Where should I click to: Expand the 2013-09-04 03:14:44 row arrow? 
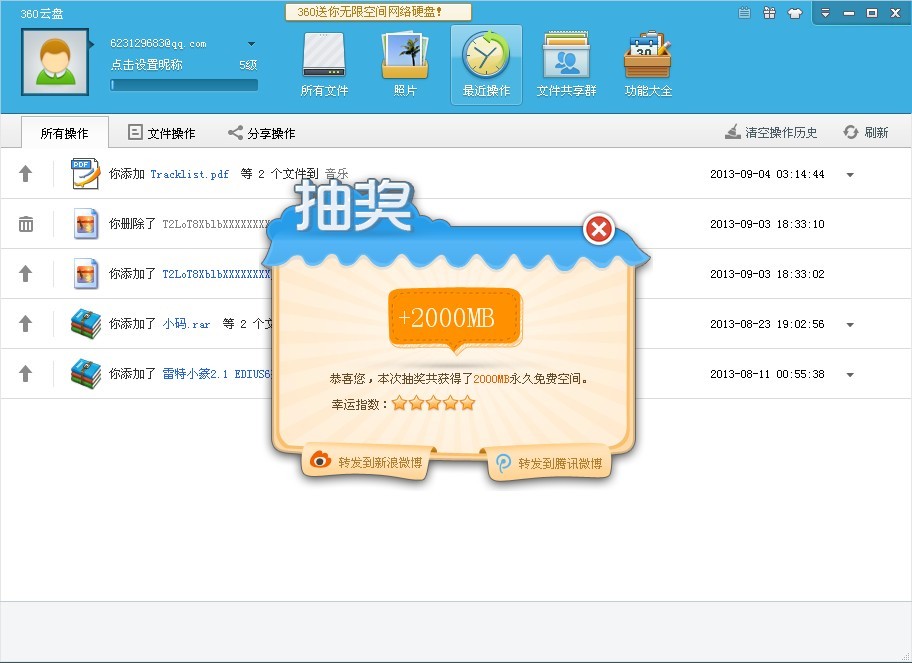click(x=850, y=174)
